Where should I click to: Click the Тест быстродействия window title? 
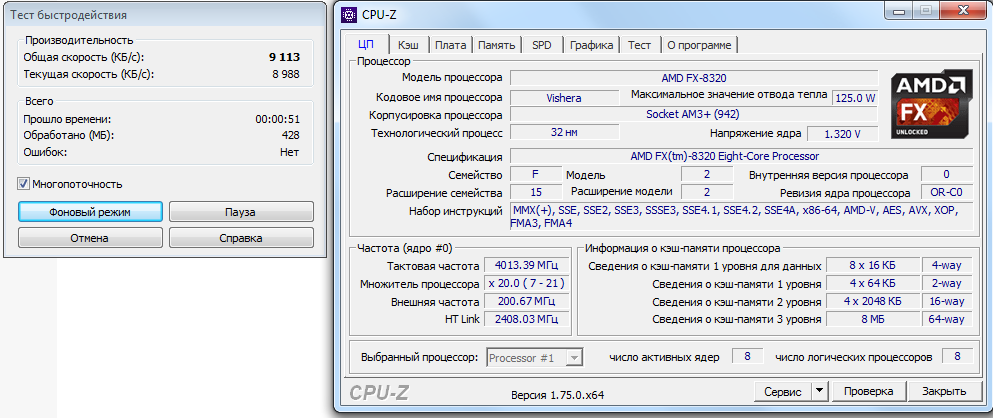point(68,15)
